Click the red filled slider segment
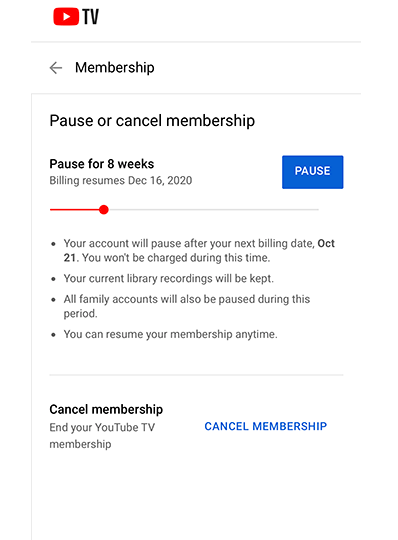 click(74, 209)
